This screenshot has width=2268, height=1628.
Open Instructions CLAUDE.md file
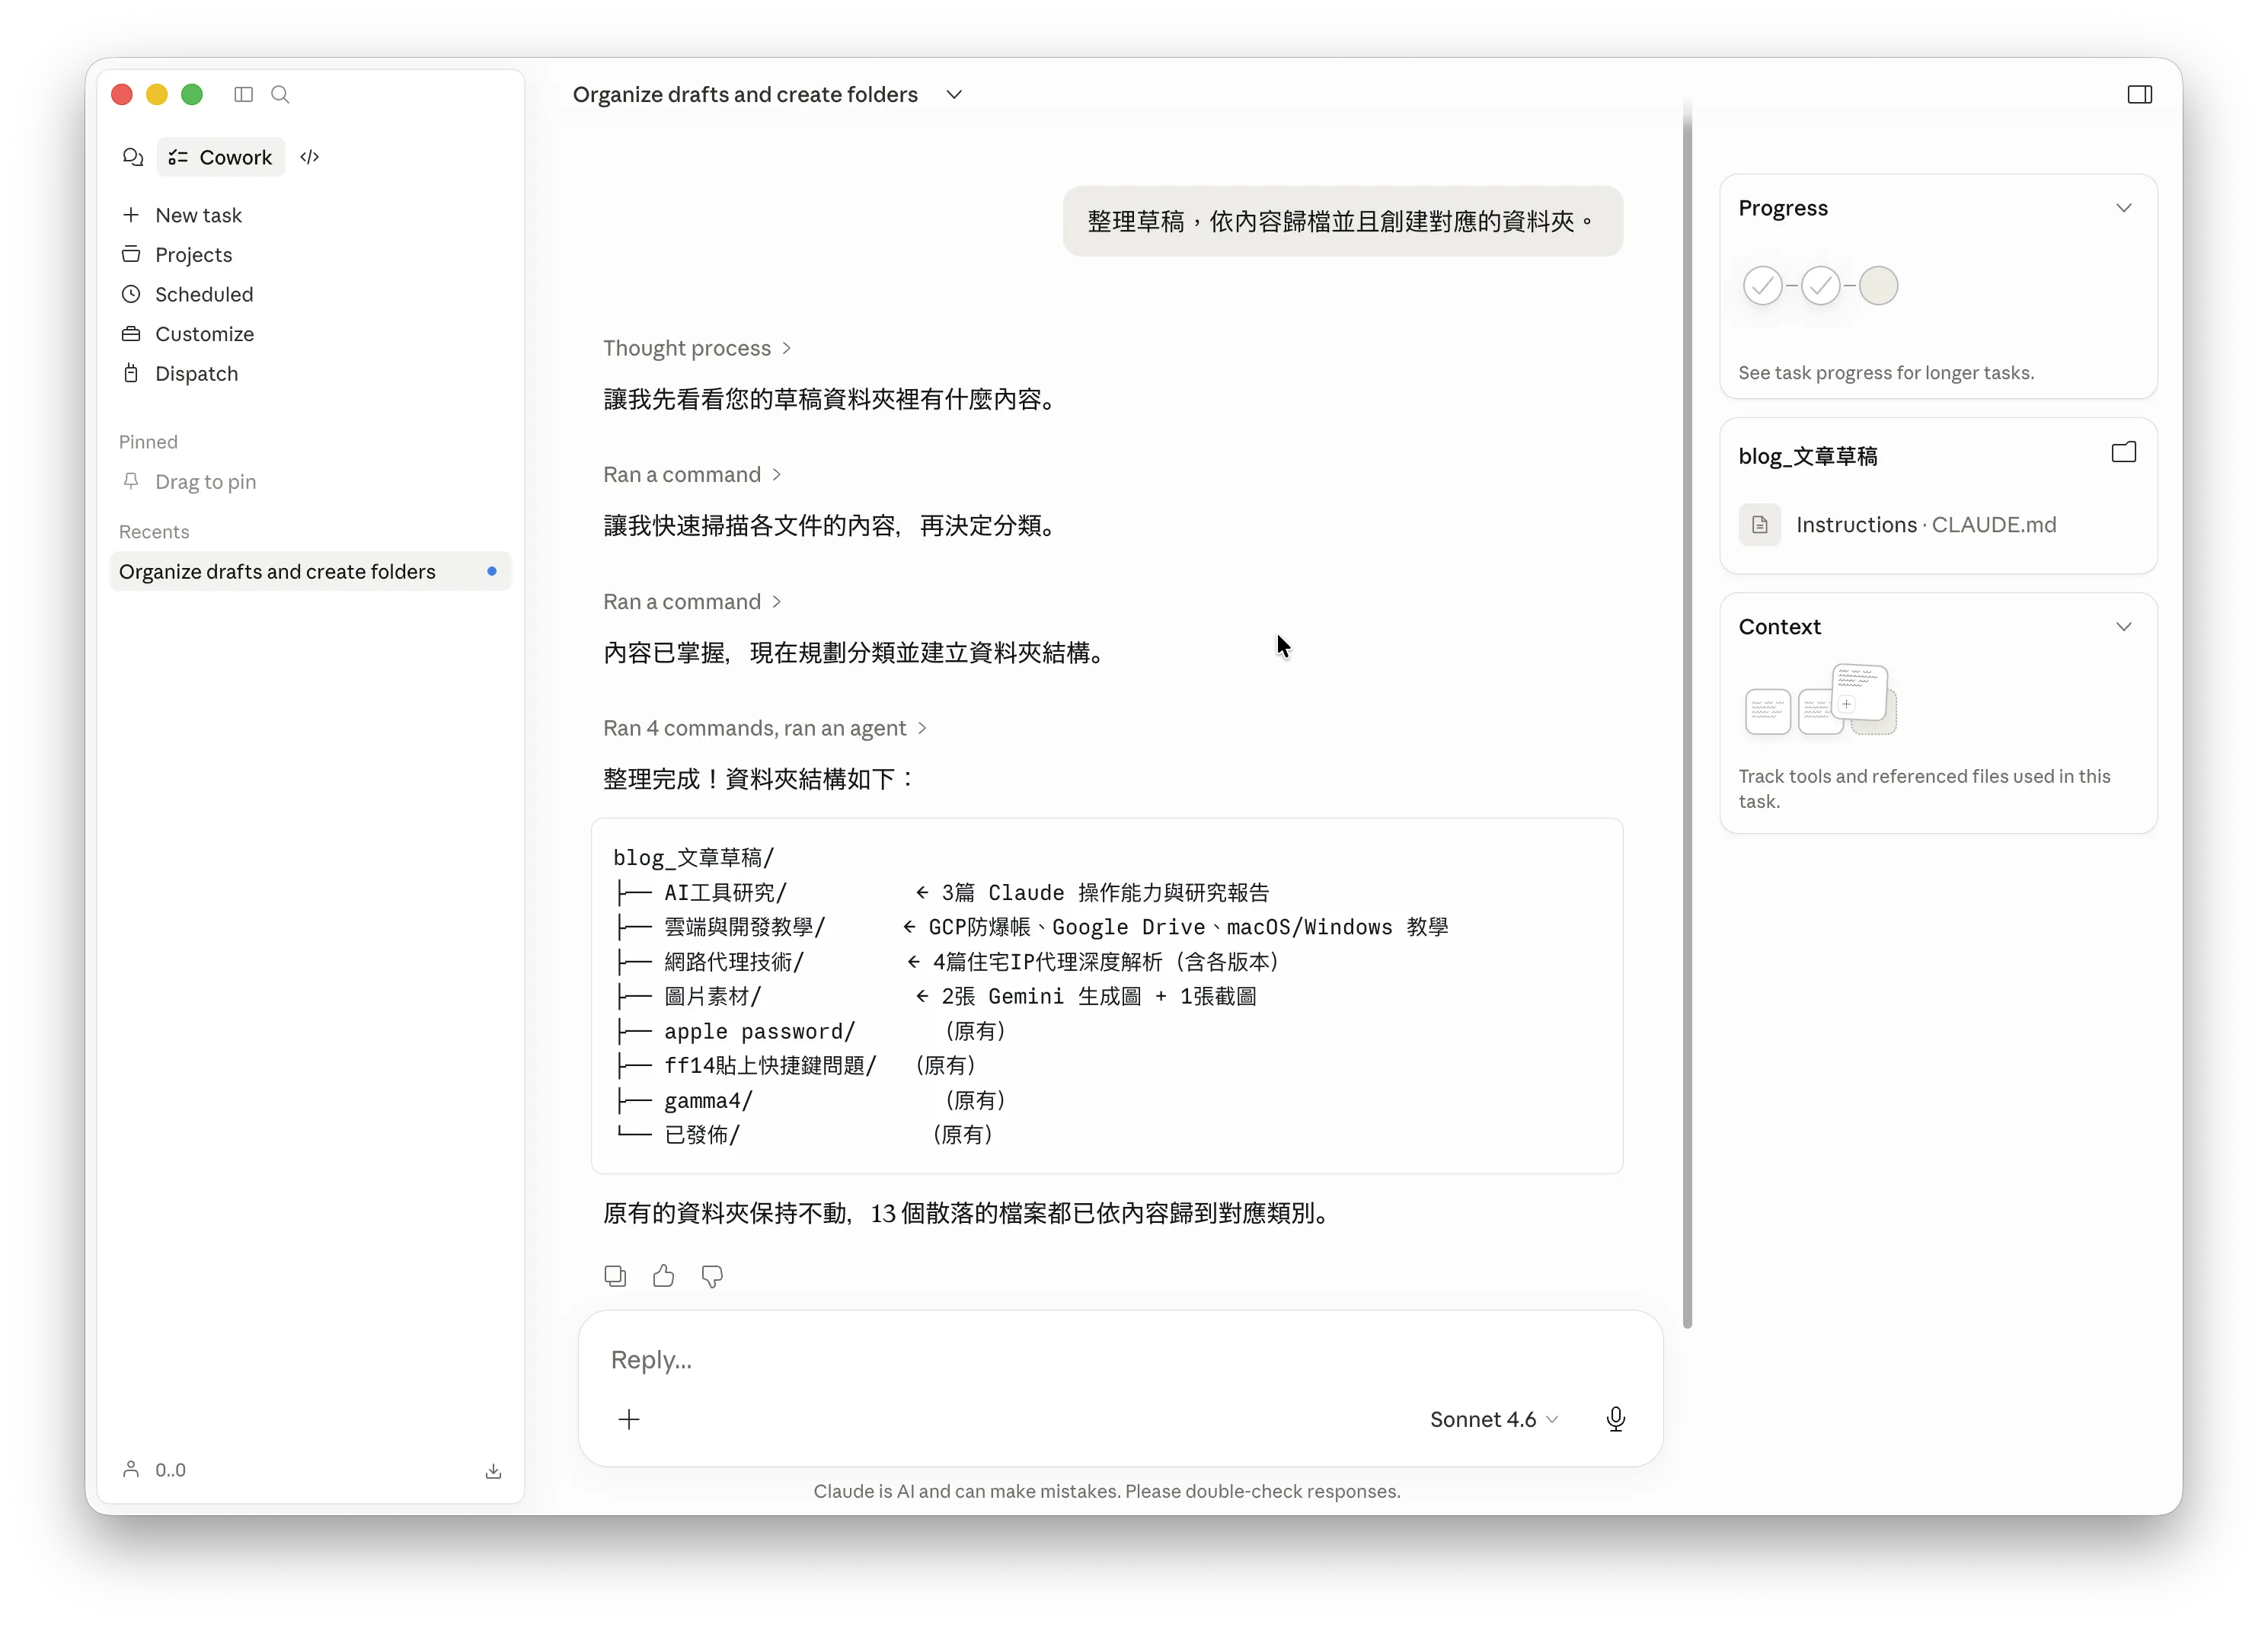pos(1897,524)
